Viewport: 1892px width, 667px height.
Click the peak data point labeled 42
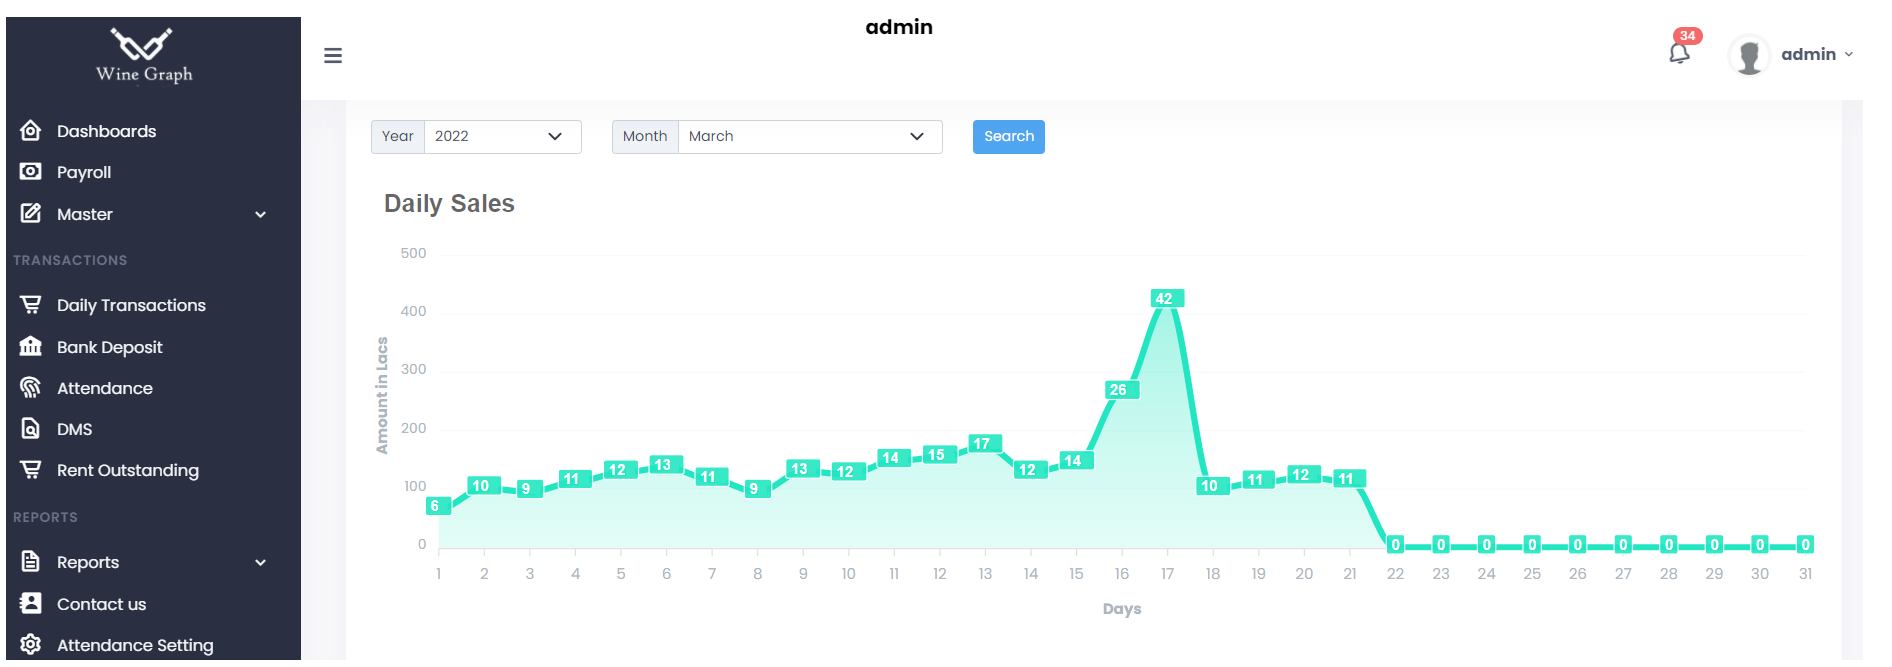1165,299
